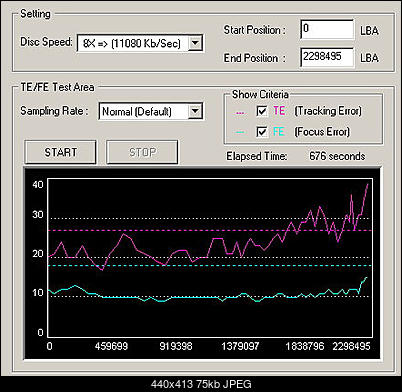402x392 pixels.
Task: Click the y-axis label 10
Action: 38,293
